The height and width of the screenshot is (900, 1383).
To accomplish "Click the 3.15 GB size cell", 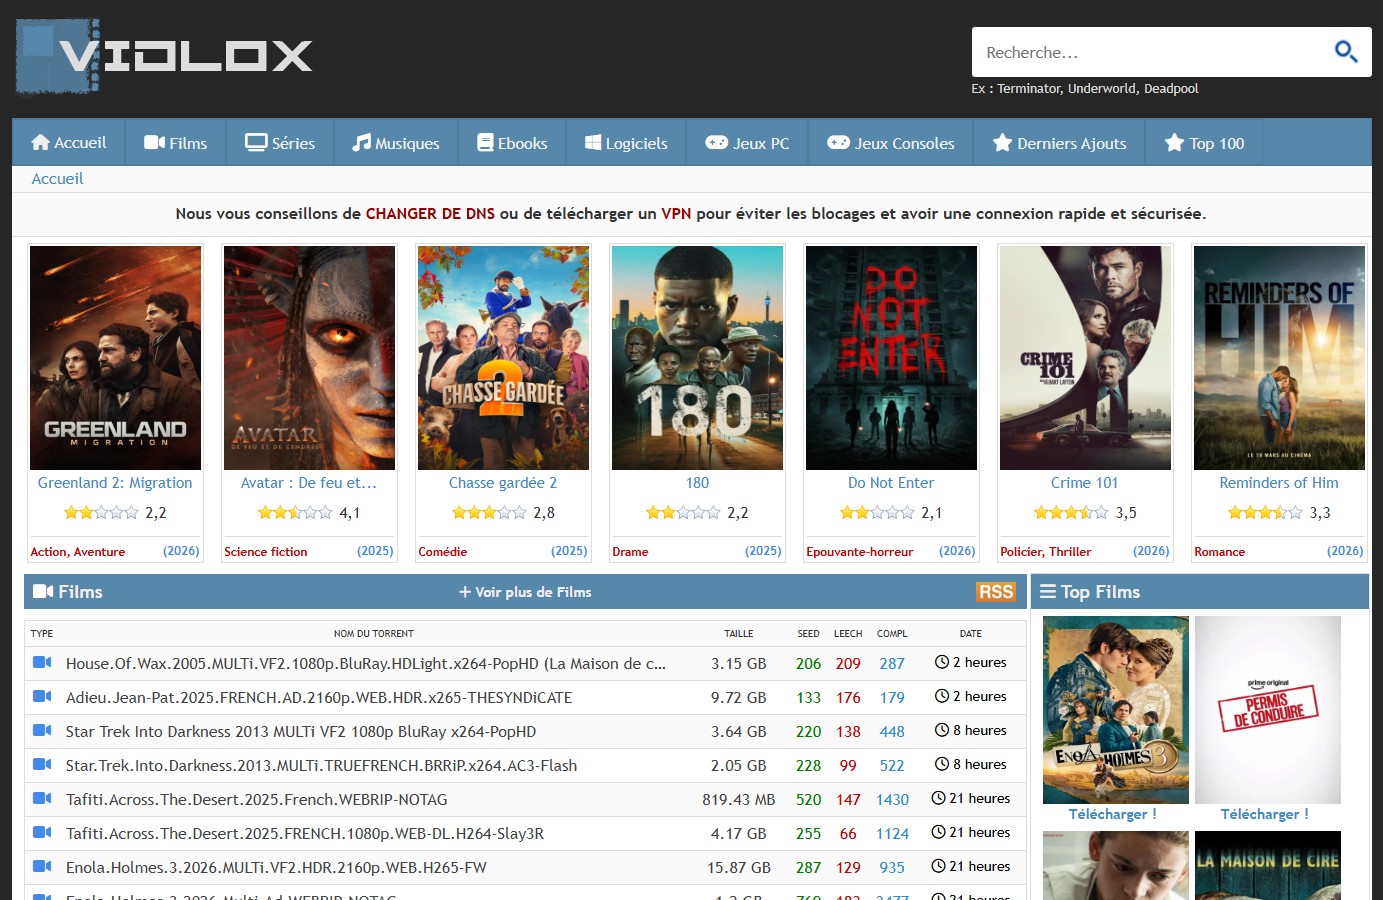I will tap(739, 664).
